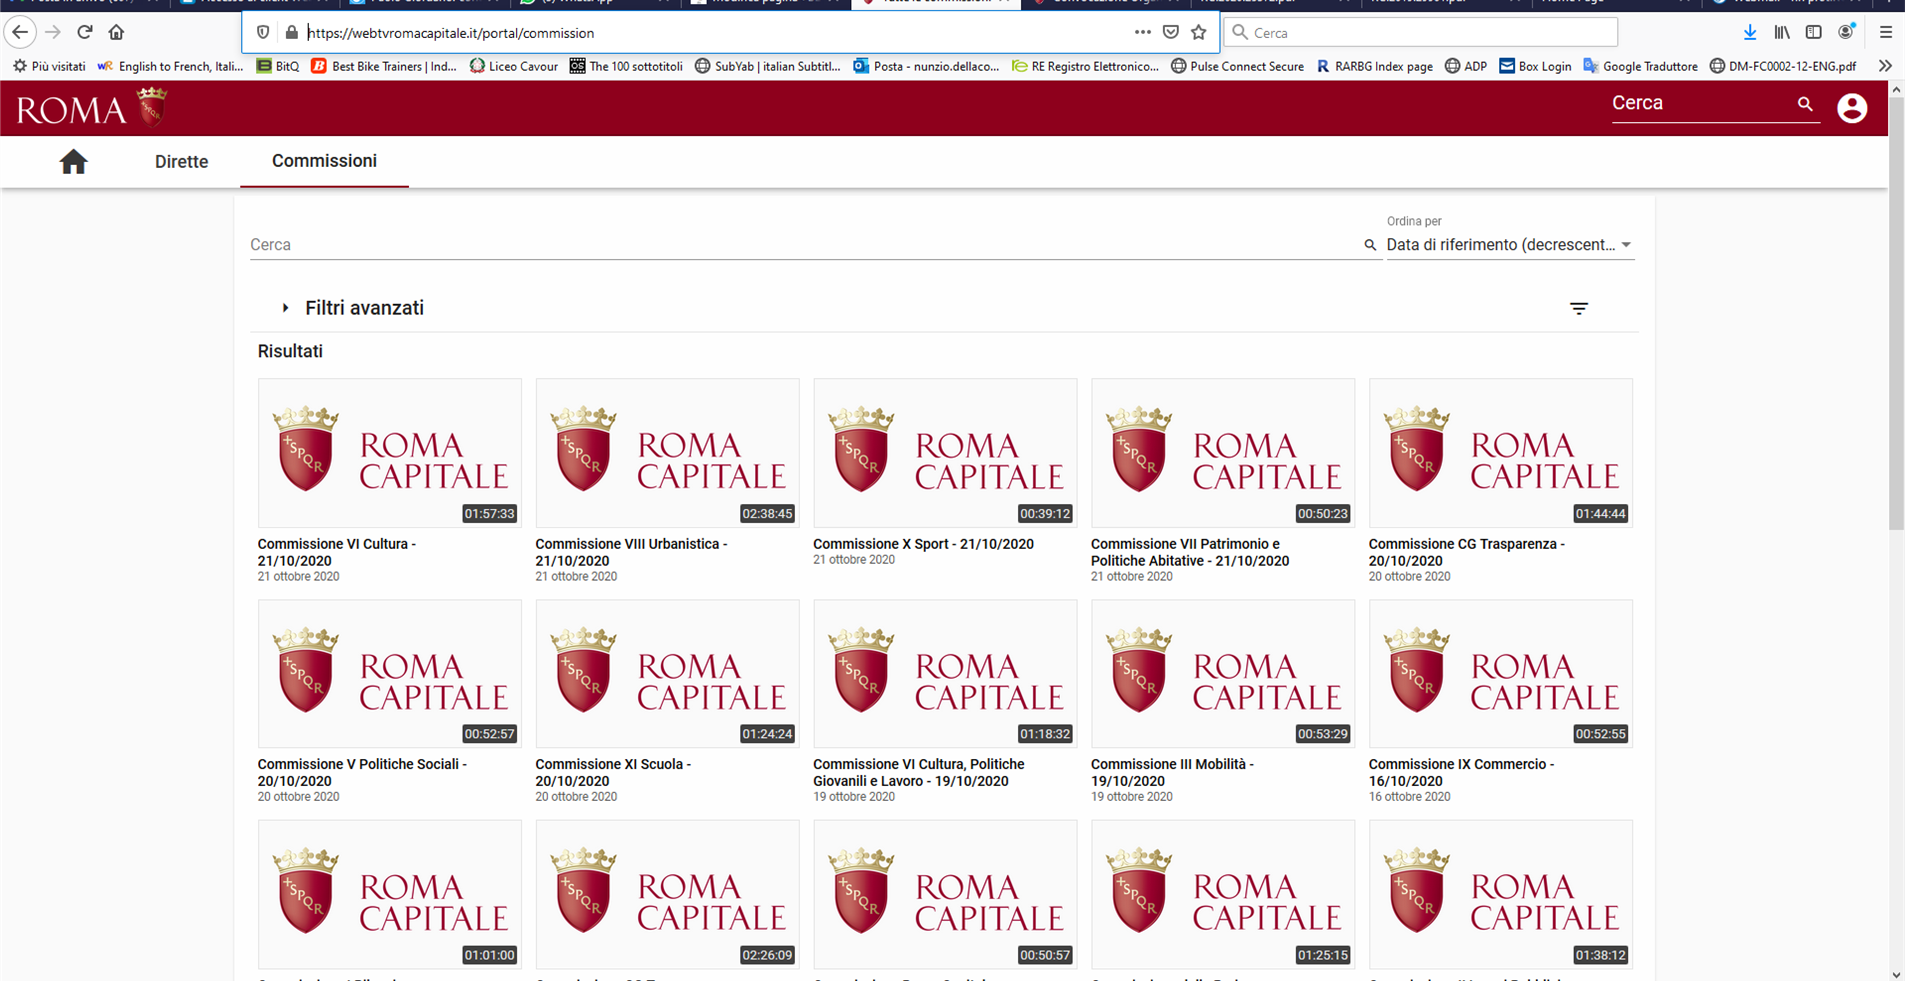Open the Firefox account icon
The image size is (1905, 981).
[x=1846, y=32]
